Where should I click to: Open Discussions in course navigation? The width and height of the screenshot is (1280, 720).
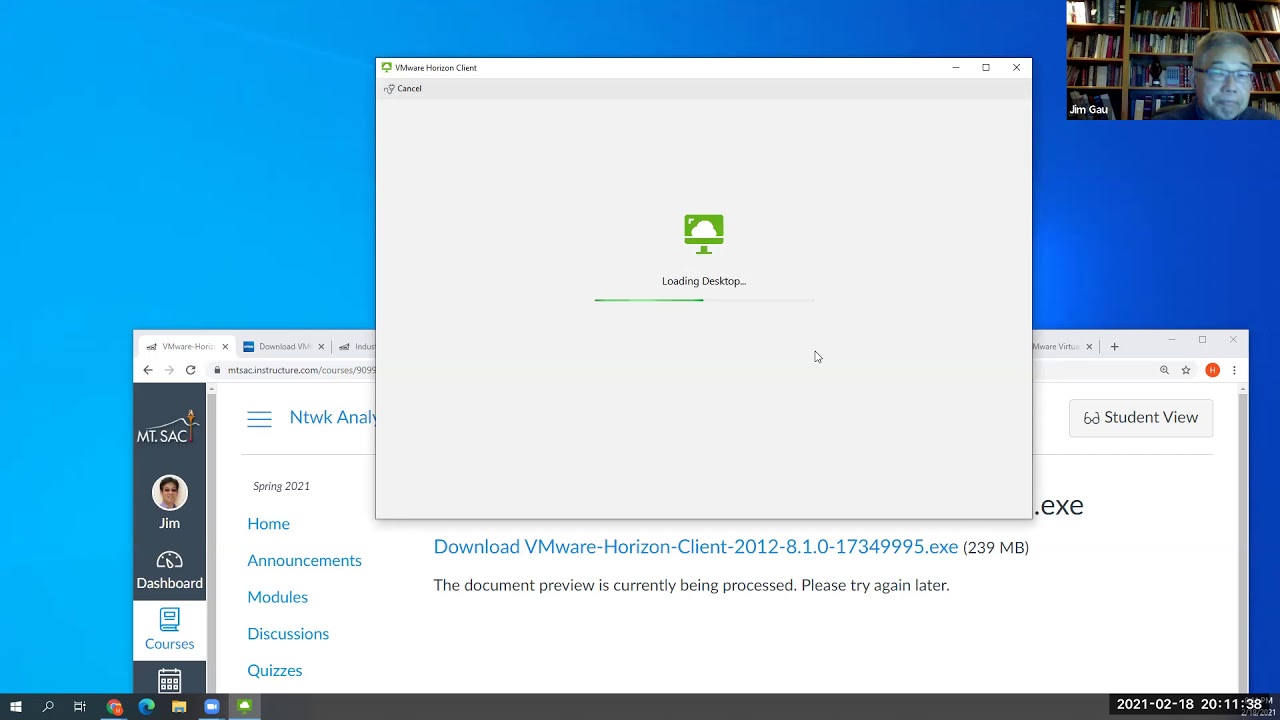coord(288,634)
